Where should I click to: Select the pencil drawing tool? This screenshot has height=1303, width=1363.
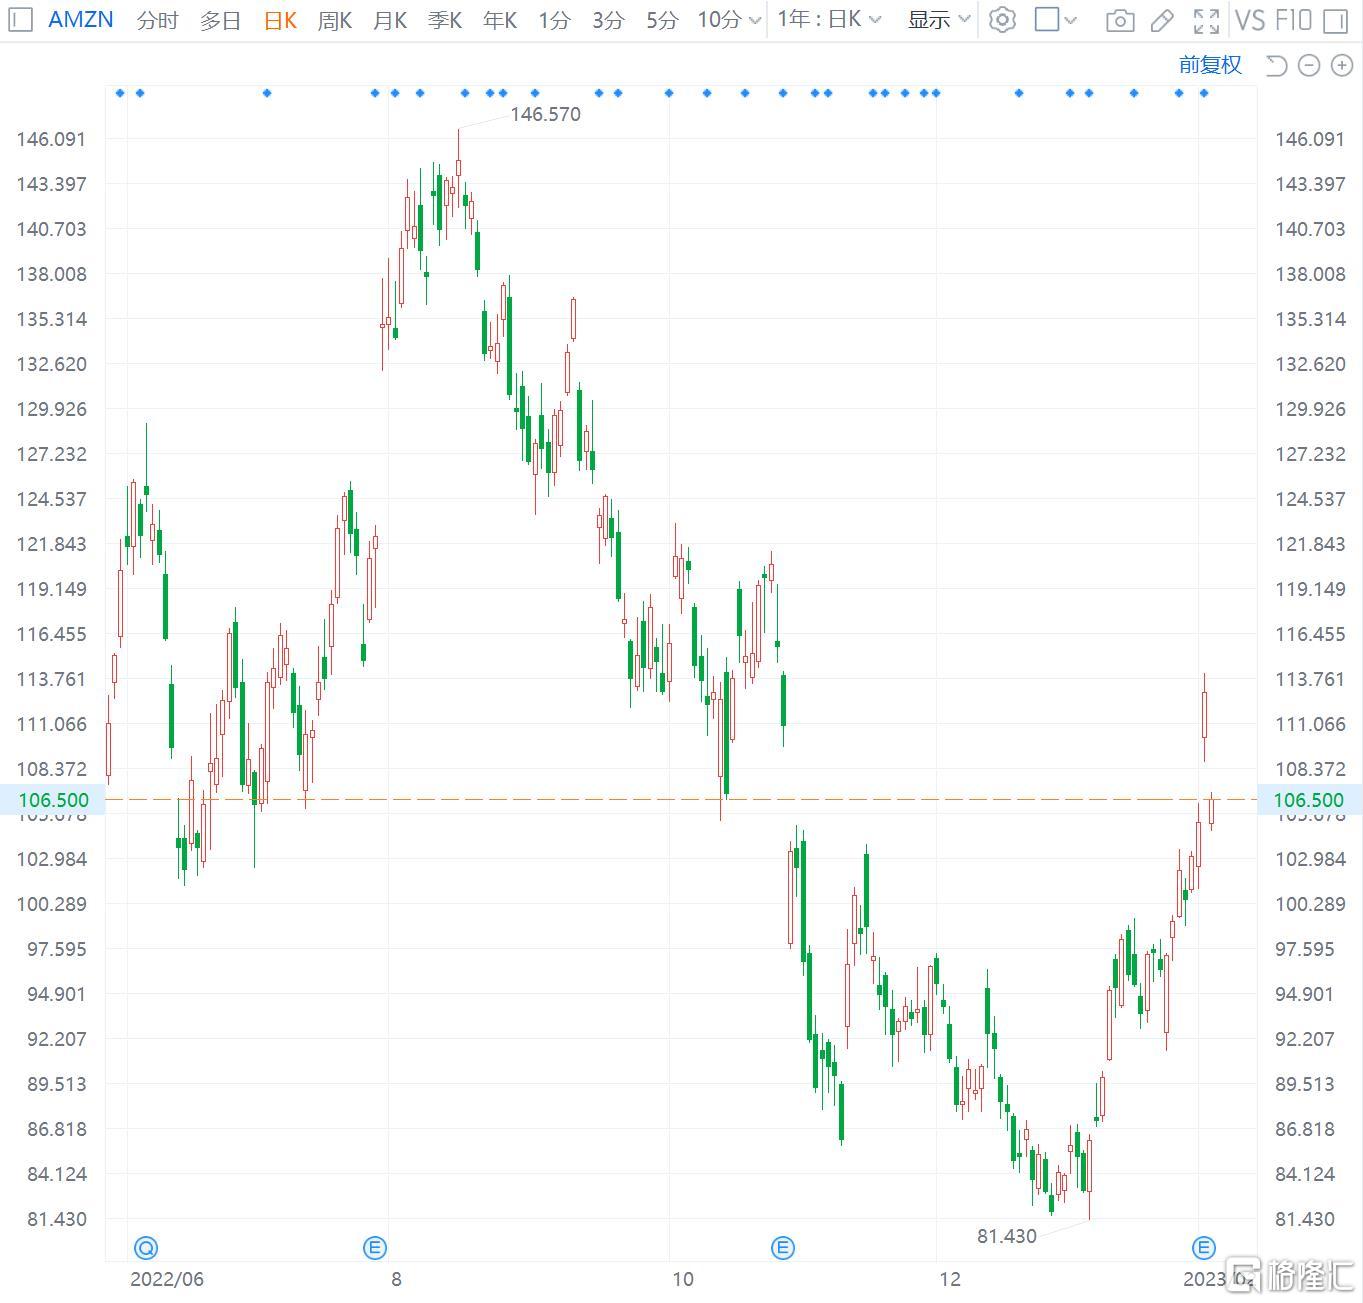click(1162, 20)
